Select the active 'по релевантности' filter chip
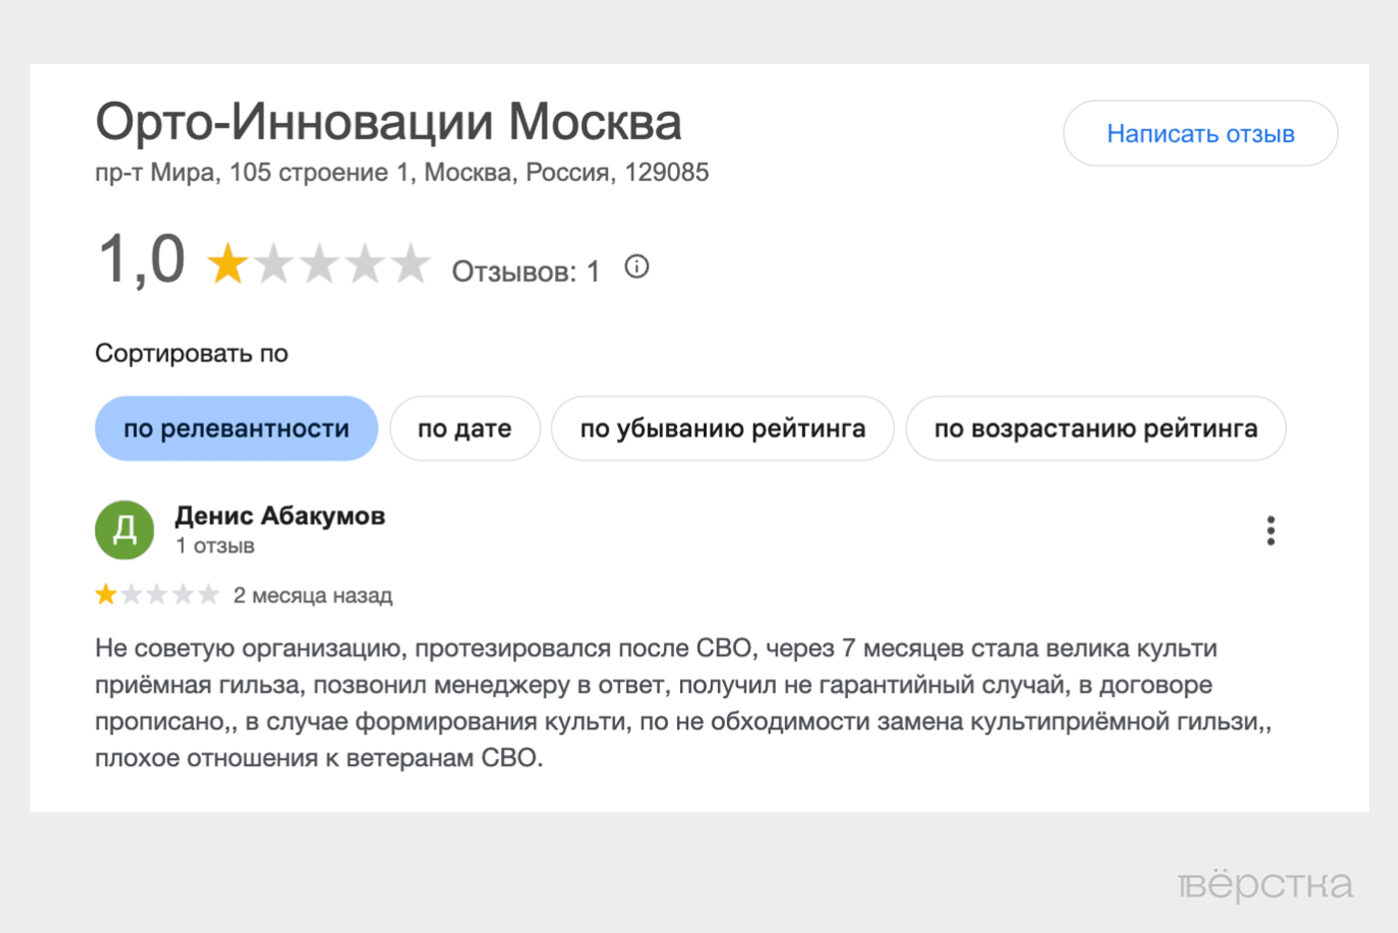This screenshot has width=1398, height=933. click(x=235, y=428)
